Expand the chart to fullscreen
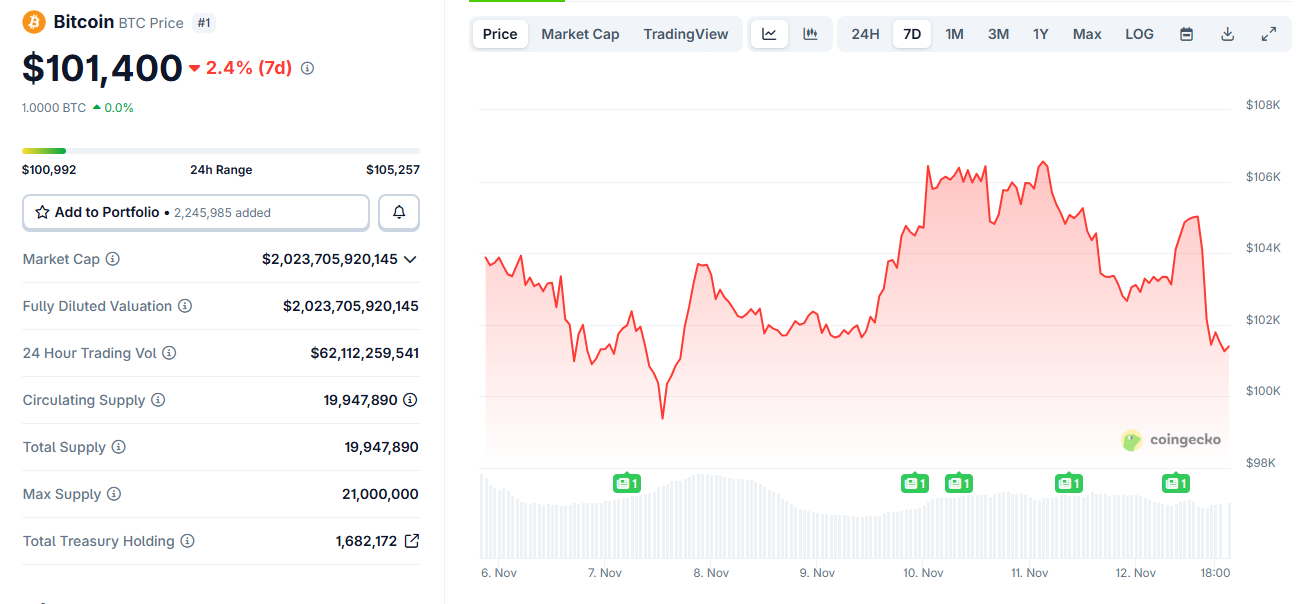Screen dimensions: 1315x604 (x=1269, y=33)
